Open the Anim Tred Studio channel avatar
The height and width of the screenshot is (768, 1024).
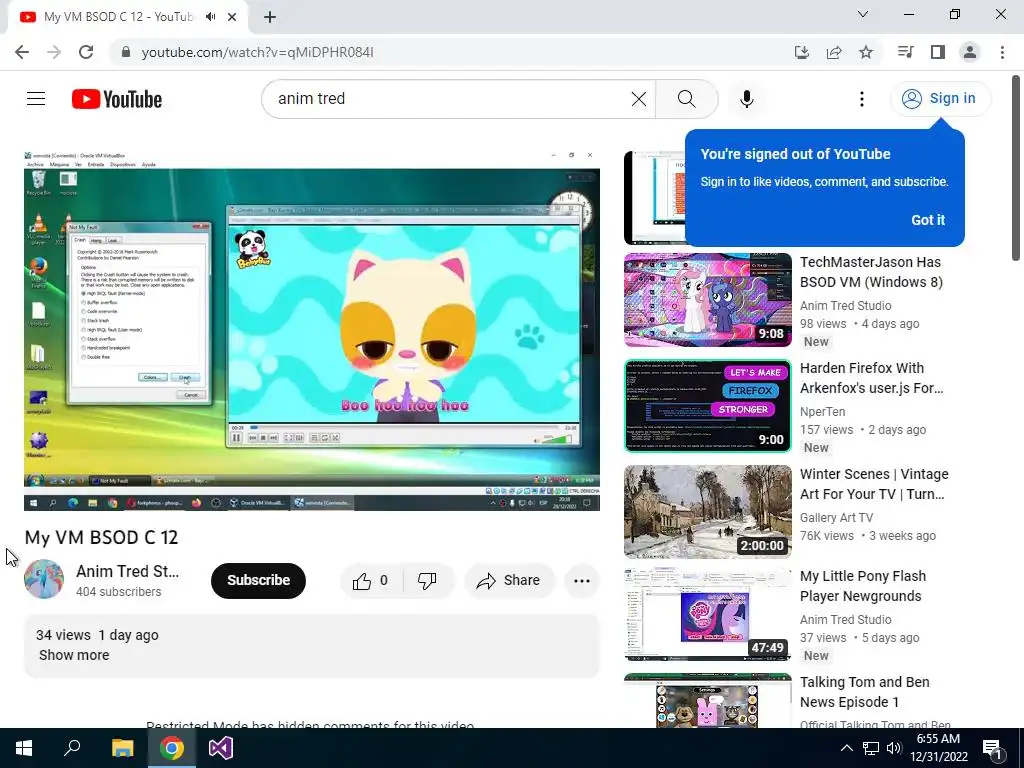coord(44,579)
